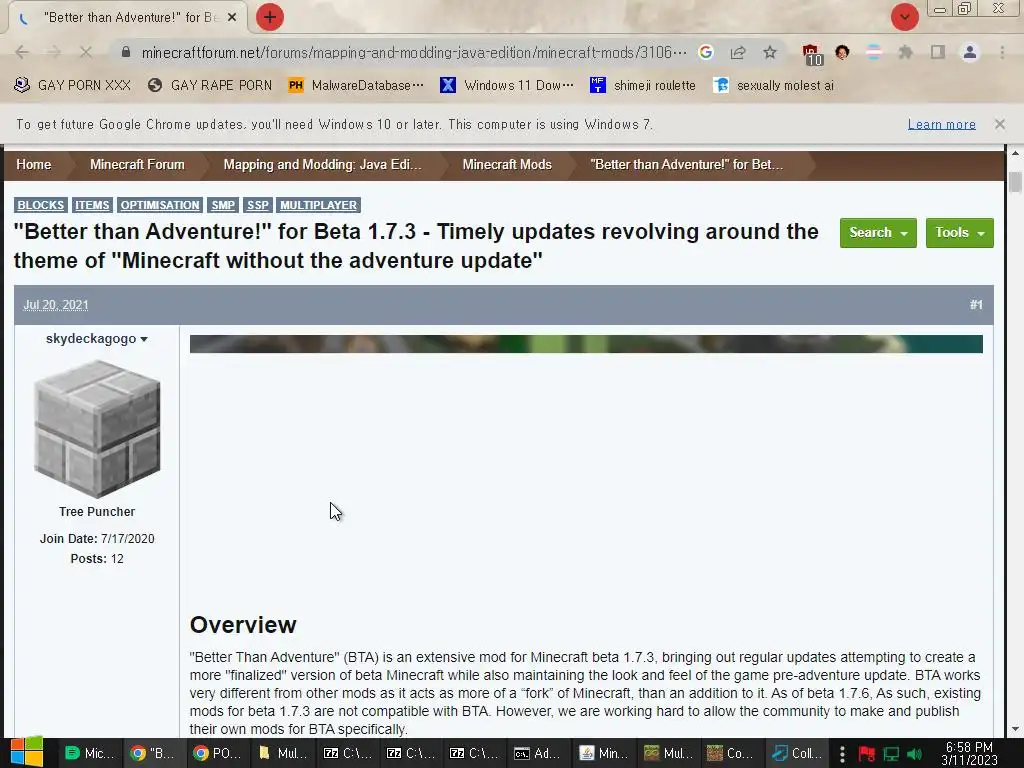Show hidden tray icons via the dots
The height and width of the screenshot is (768, 1024).
tap(842, 754)
